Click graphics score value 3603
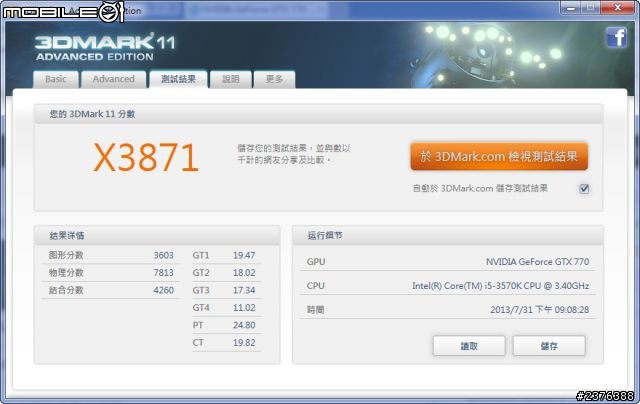This screenshot has height=404, width=640. (164, 255)
